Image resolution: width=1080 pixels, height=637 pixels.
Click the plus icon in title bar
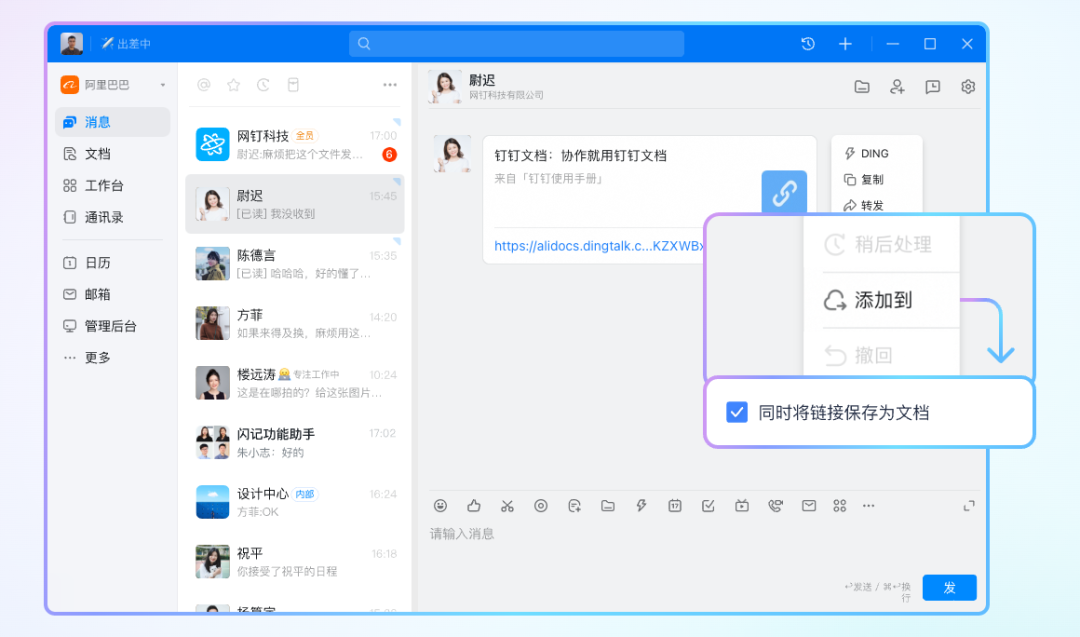click(x=845, y=44)
